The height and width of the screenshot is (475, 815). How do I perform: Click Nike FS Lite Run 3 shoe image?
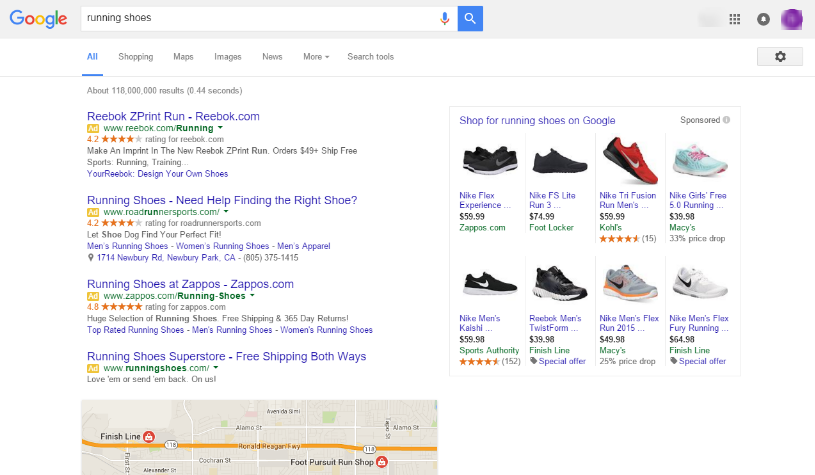point(559,161)
